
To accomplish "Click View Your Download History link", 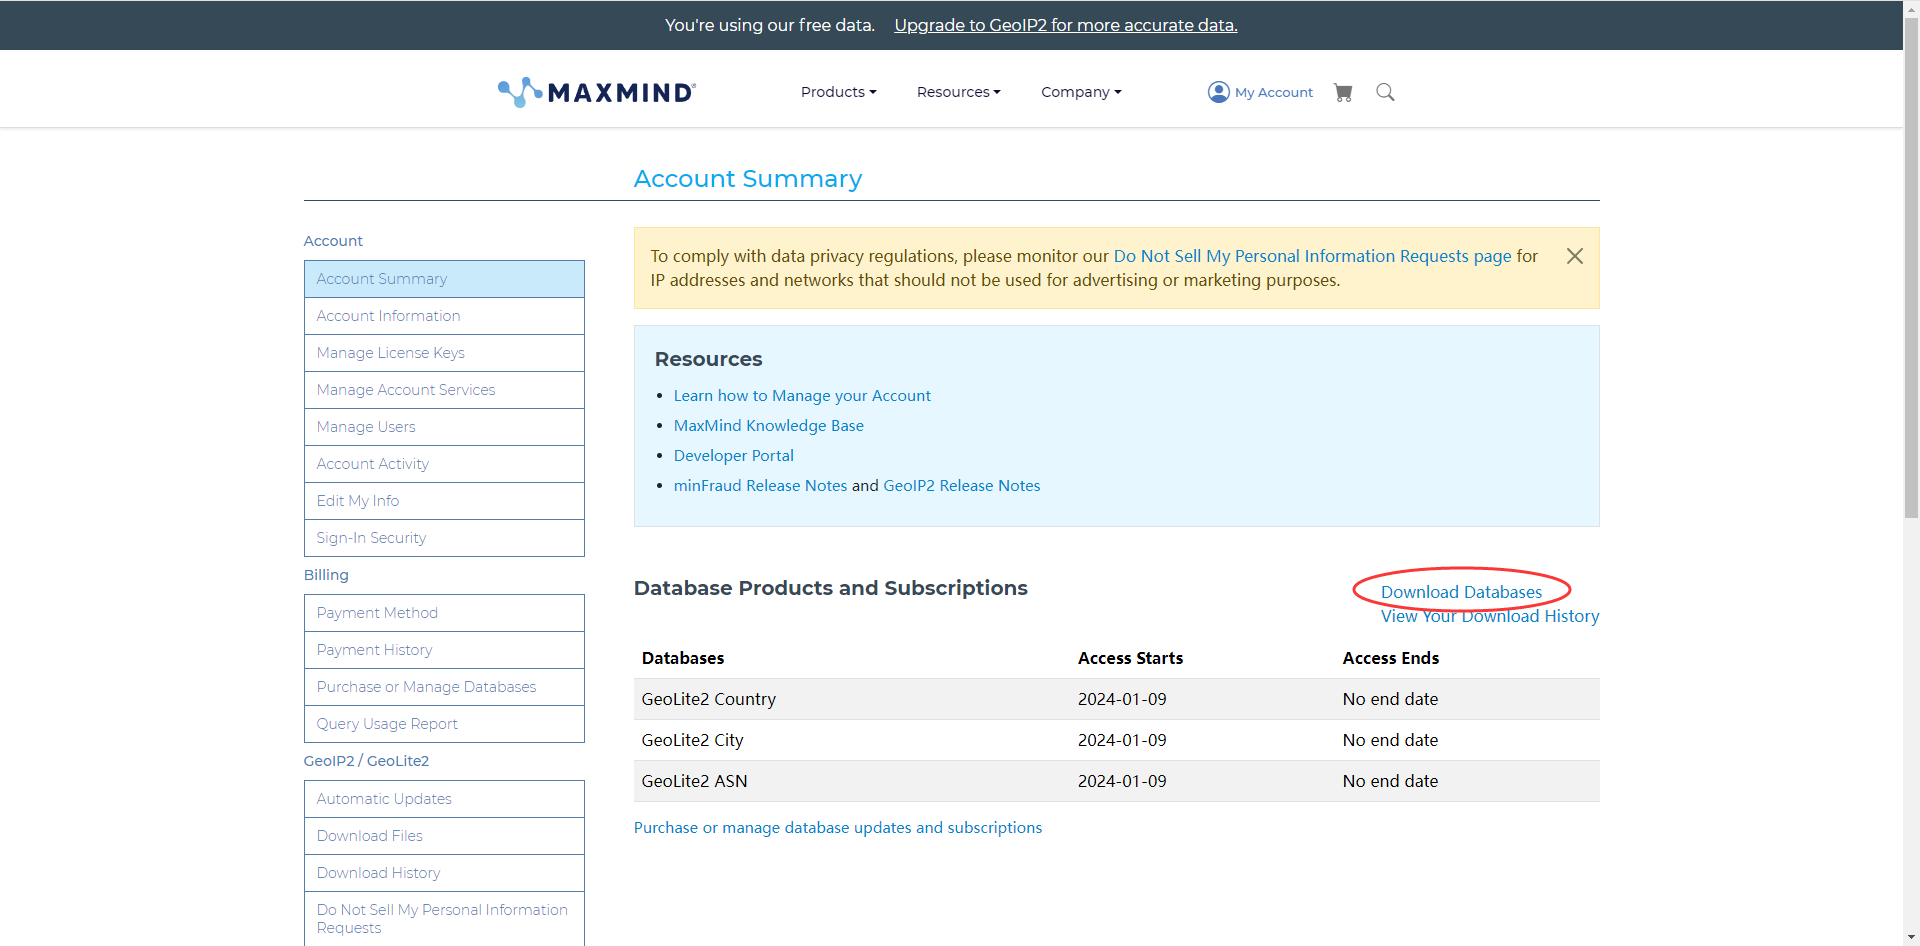I will click(x=1490, y=616).
